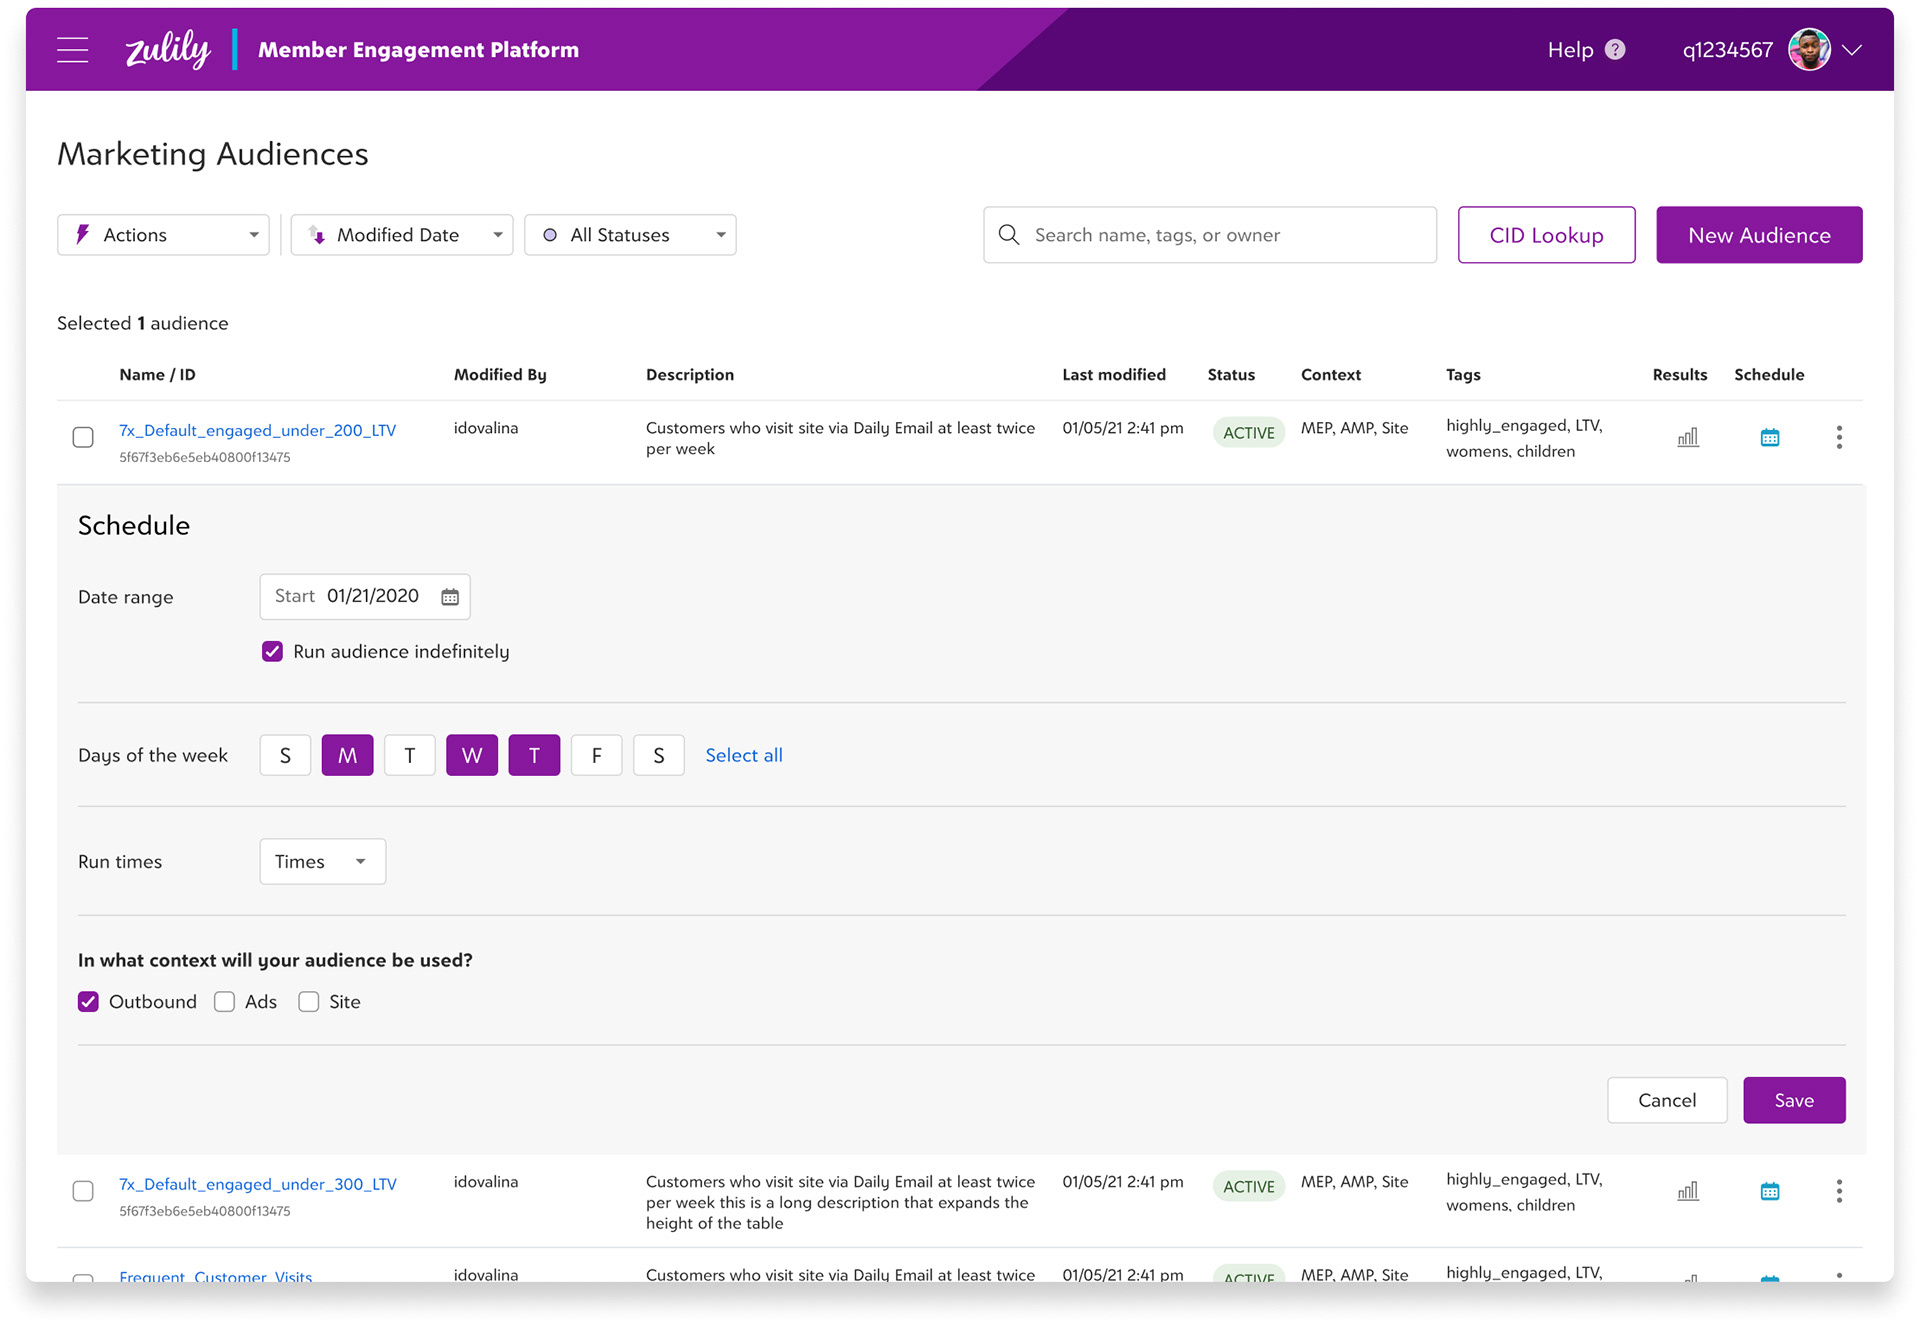
Task: Select the 7x_Default_engaged_under_200_LTV row checkbox
Action: [x=83, y=437]
